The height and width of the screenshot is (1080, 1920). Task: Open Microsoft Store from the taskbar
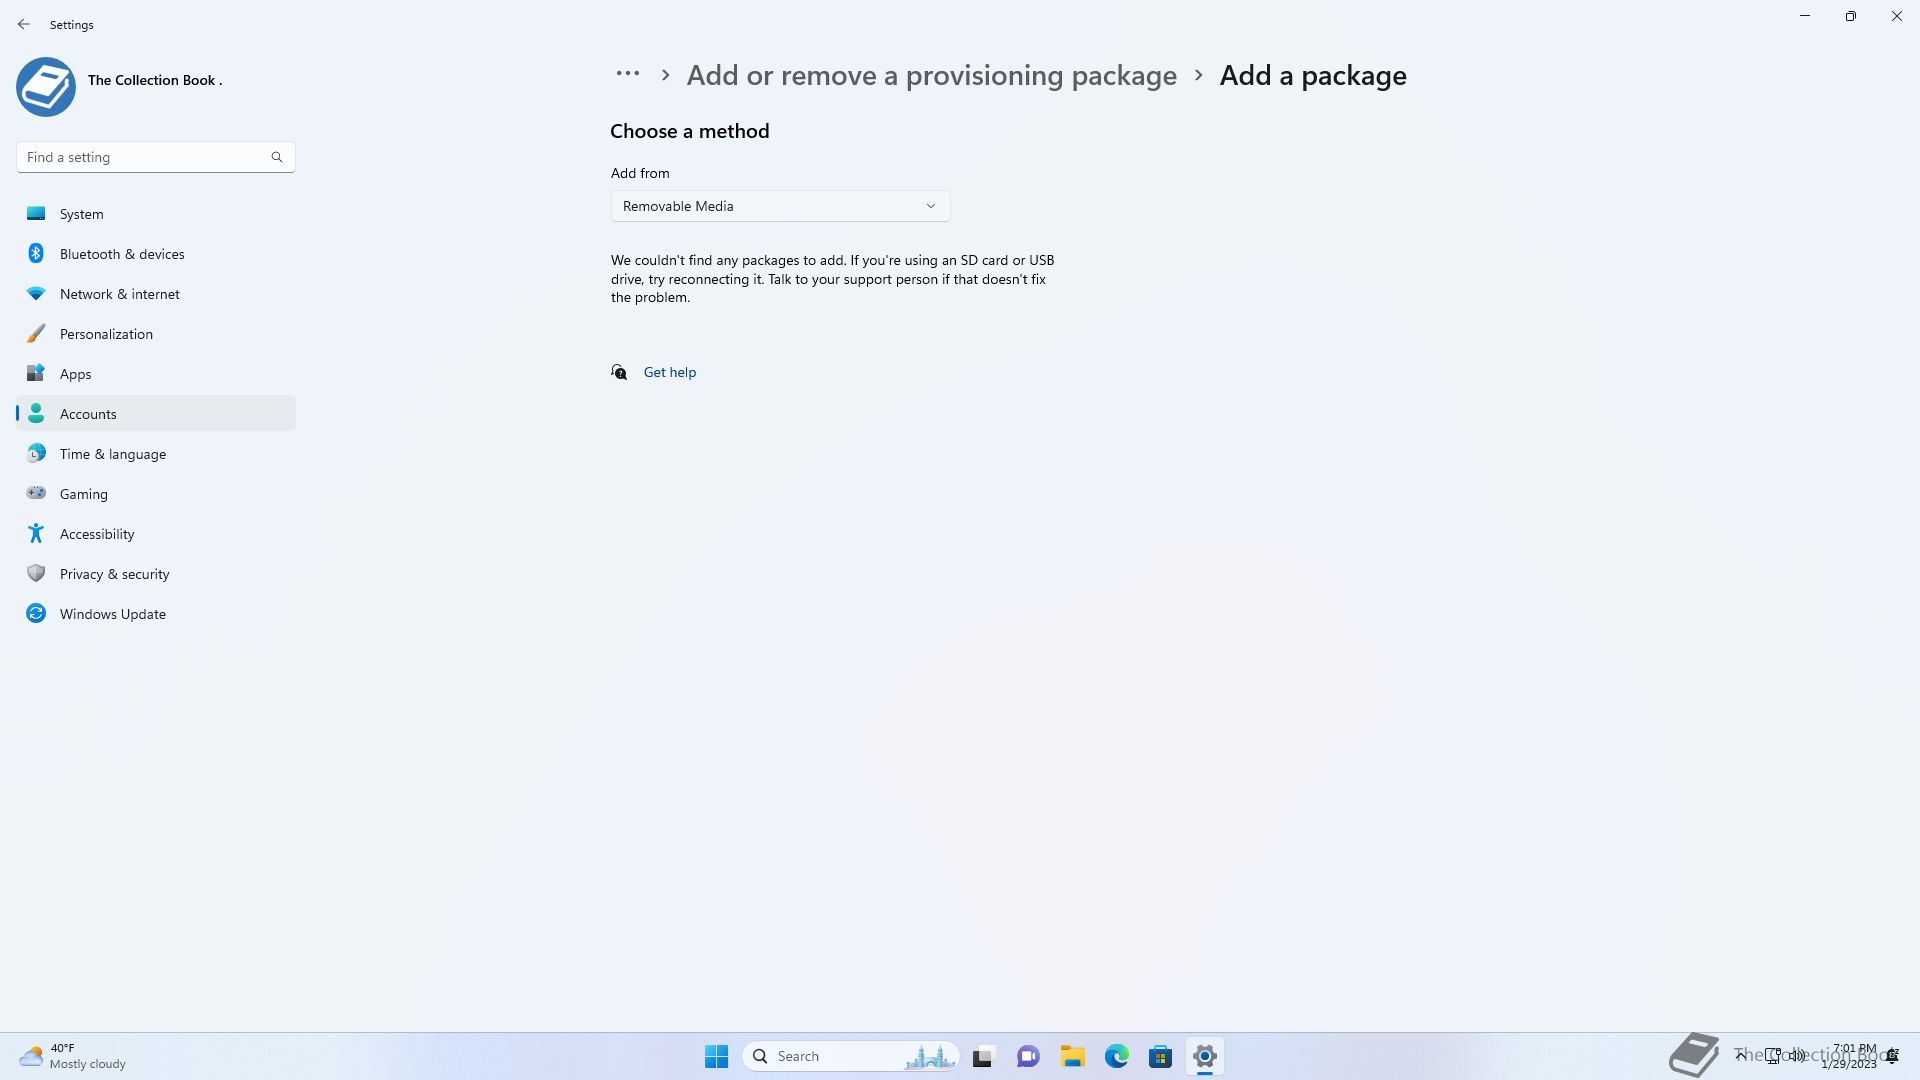pyautogui.click(x=1160, y=1056)
